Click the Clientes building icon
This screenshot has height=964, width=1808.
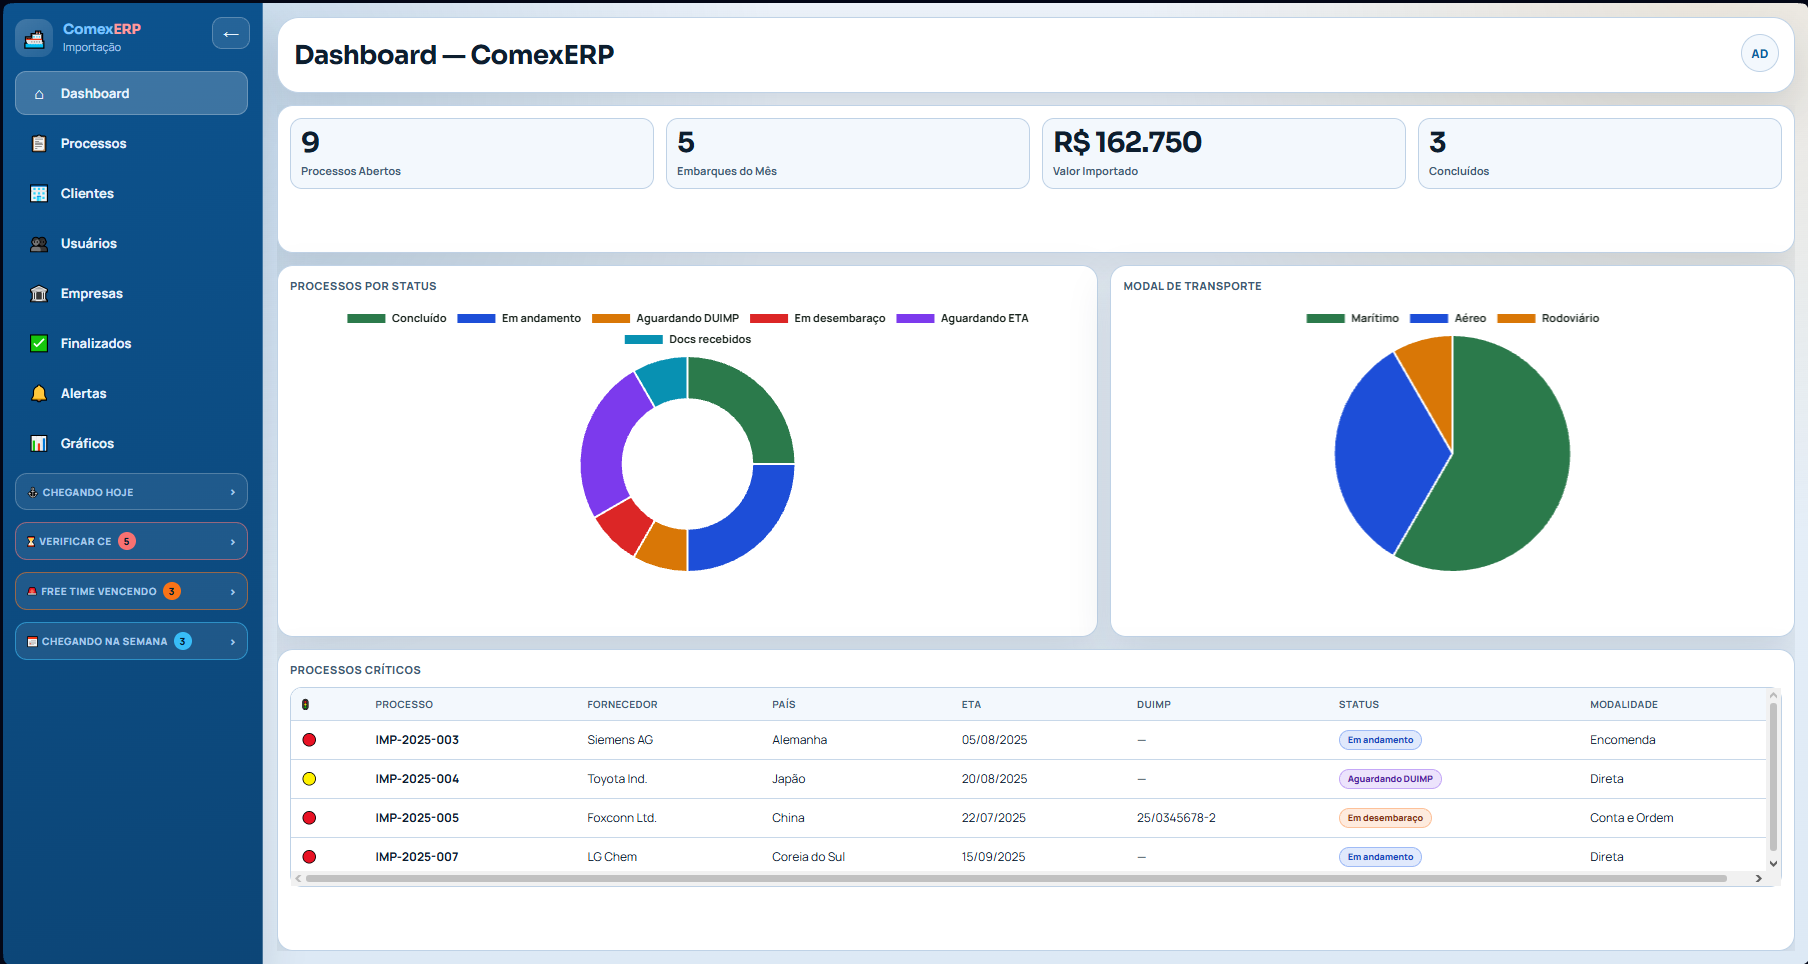(39, 194)
